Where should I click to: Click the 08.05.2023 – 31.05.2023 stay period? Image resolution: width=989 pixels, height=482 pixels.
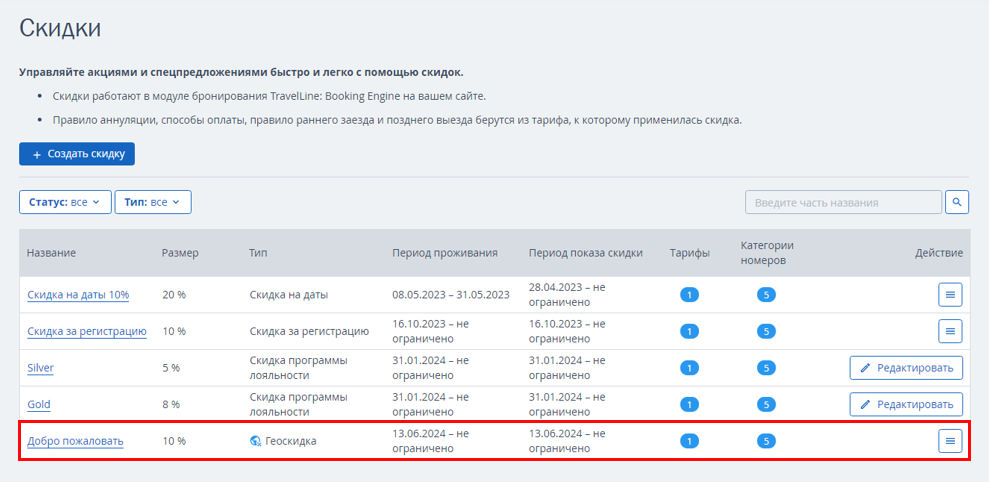(451, 295)
